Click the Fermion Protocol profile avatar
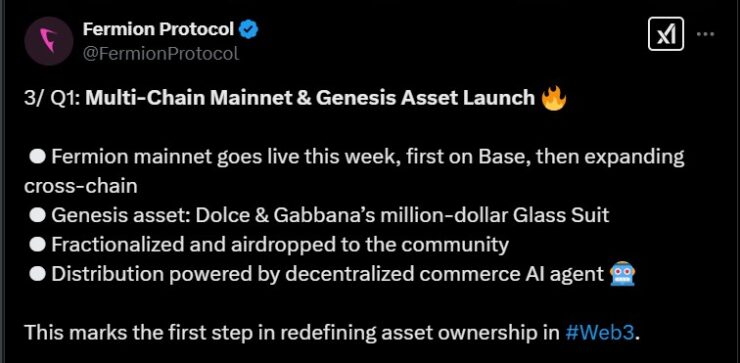The width and height of the screenshot is (740, 363). tap(49, 41)
